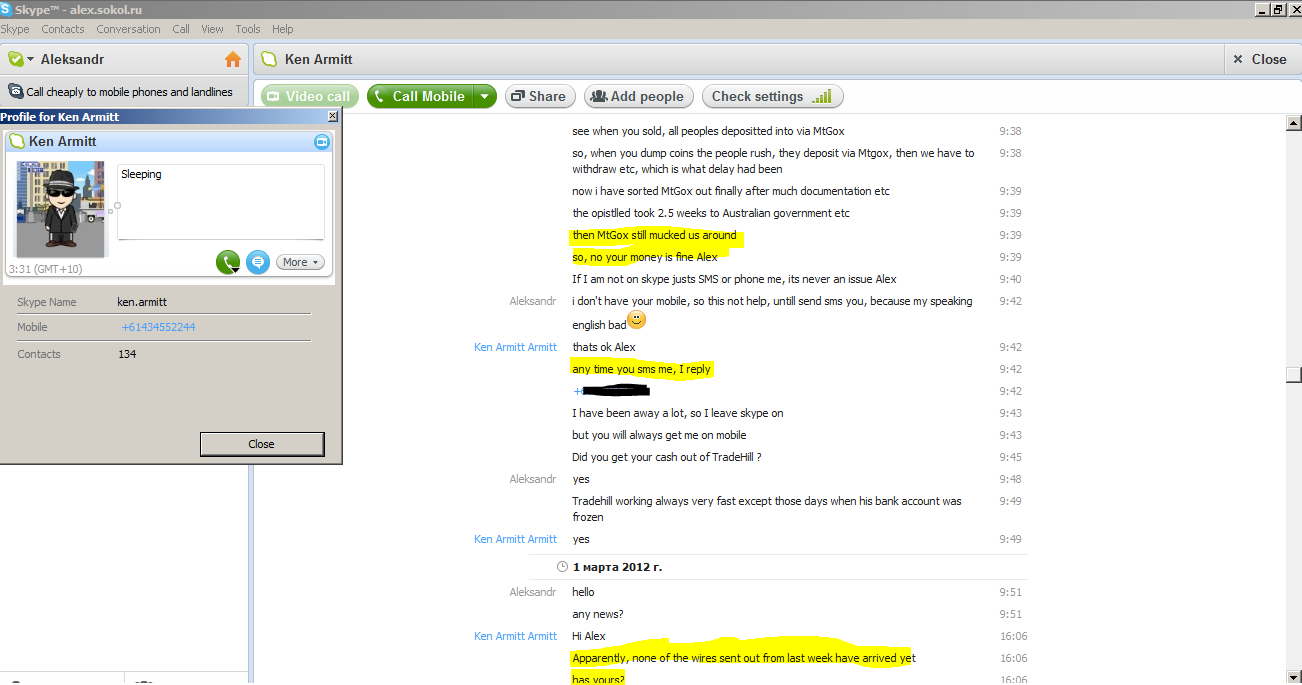Open Aleksandr's online status dropdown
The height and width of the screenshot is (685, 1302).
point(21,59)
